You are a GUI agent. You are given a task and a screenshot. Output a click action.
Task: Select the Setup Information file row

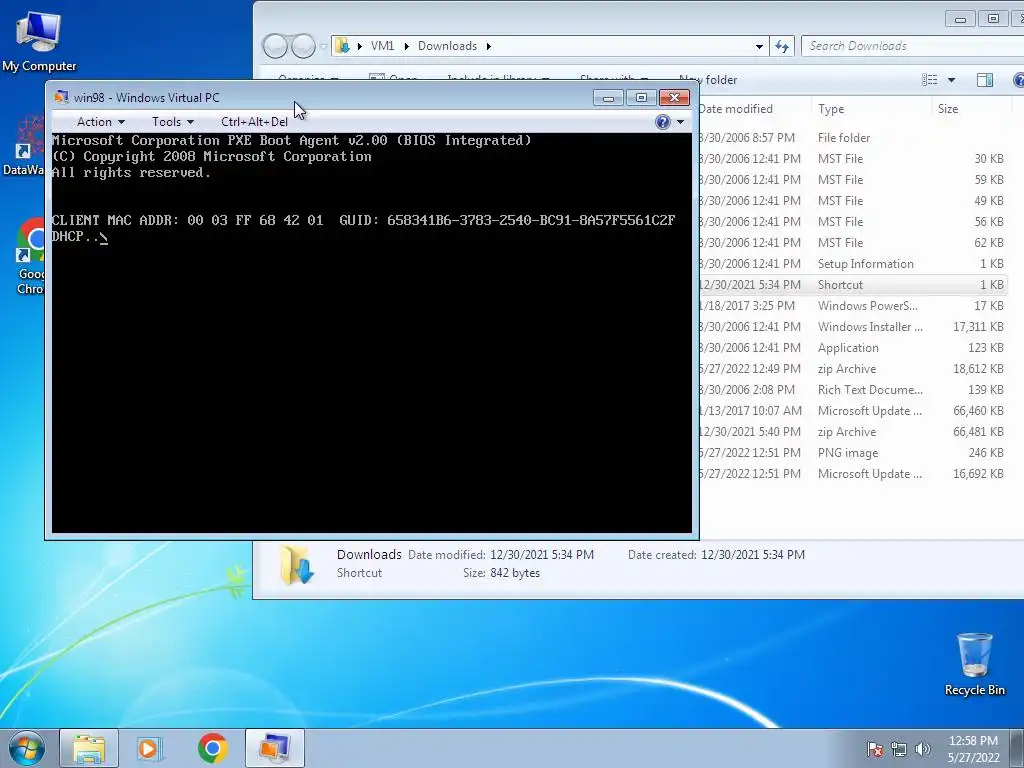(853, 264)
